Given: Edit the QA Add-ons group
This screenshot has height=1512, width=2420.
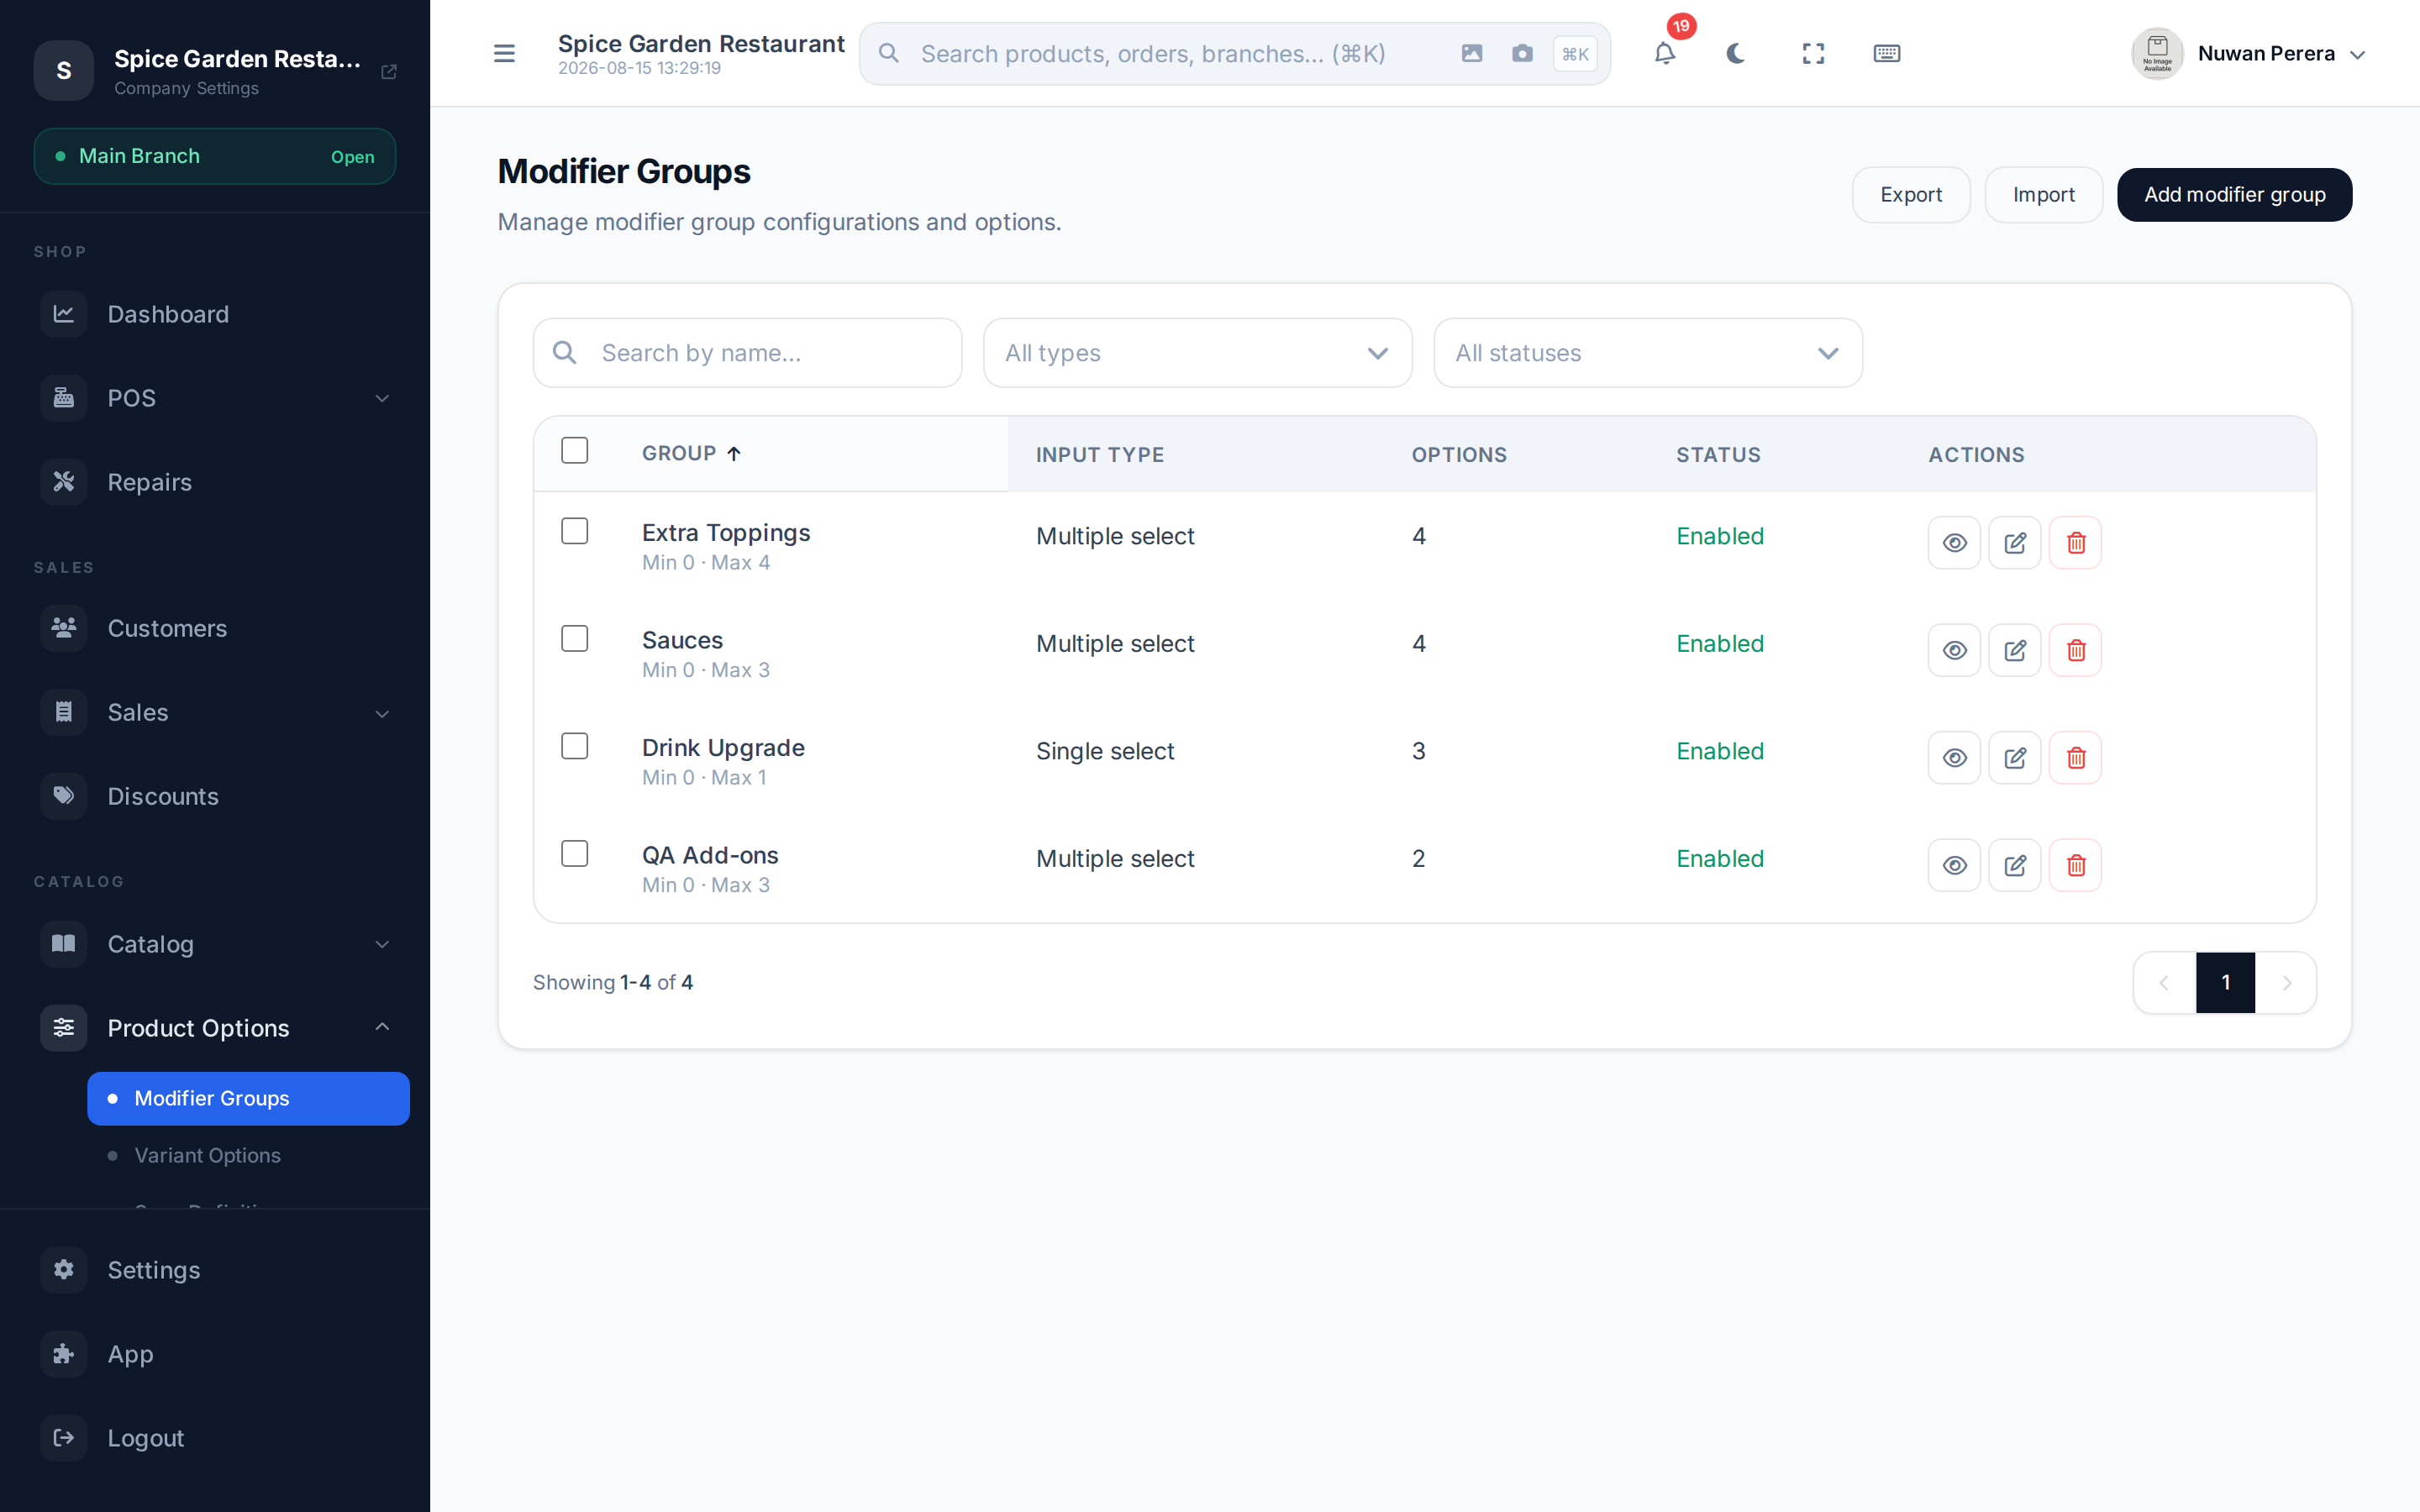Looking at the screenshot, I should 2014,866.
